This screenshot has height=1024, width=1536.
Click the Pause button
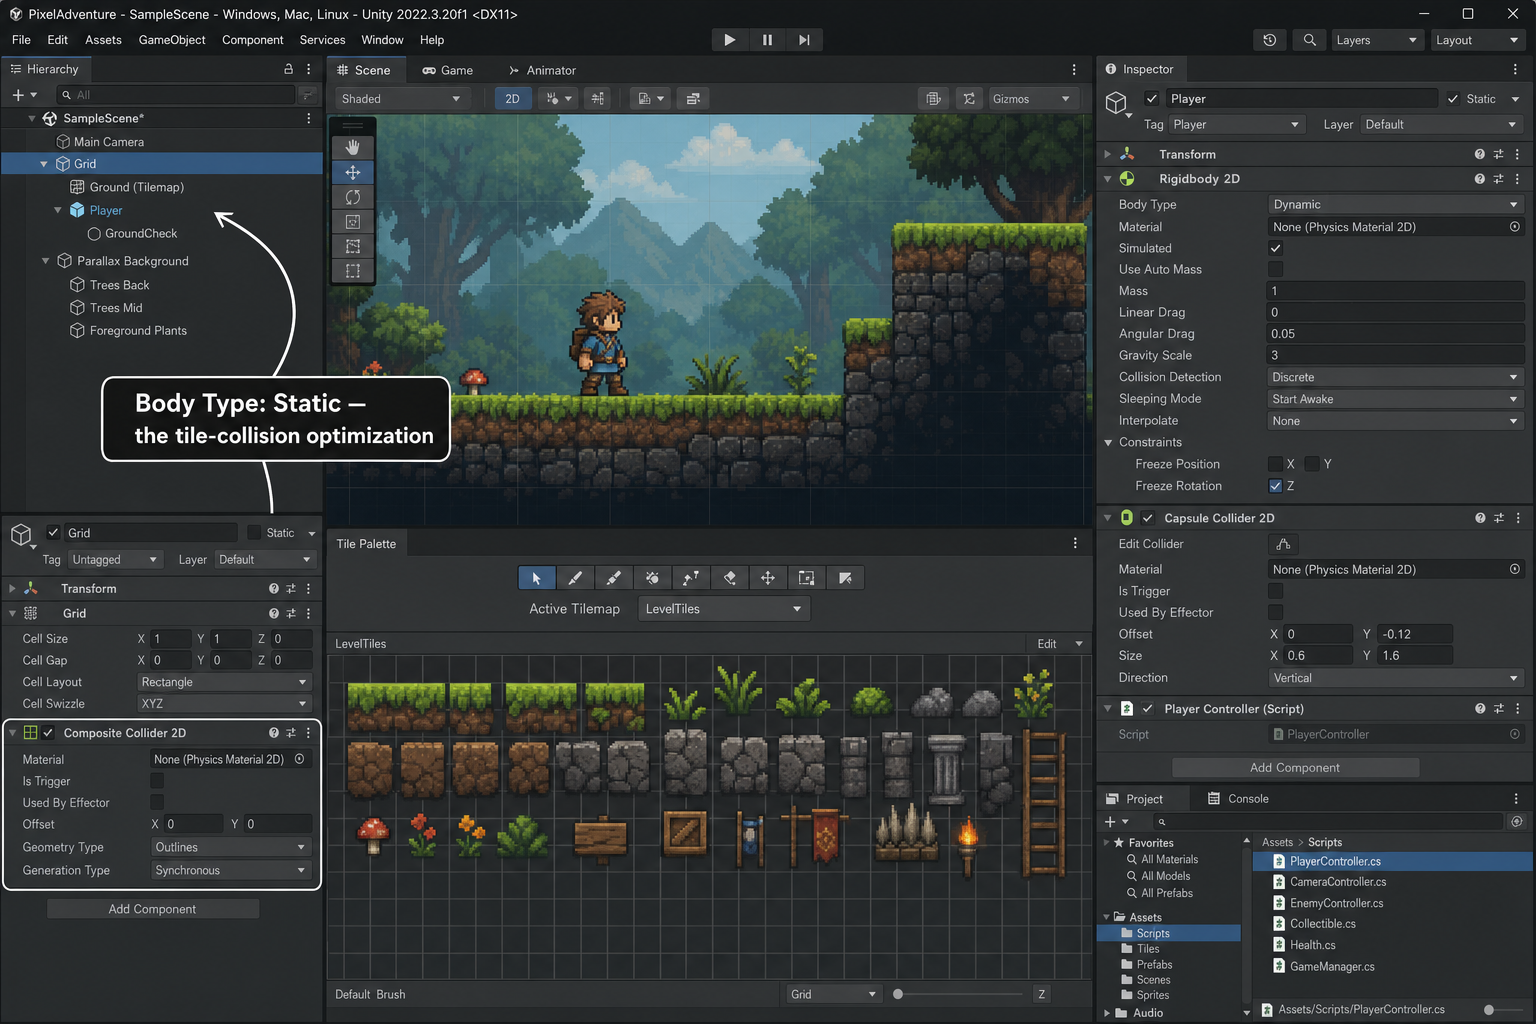[767, 40]
